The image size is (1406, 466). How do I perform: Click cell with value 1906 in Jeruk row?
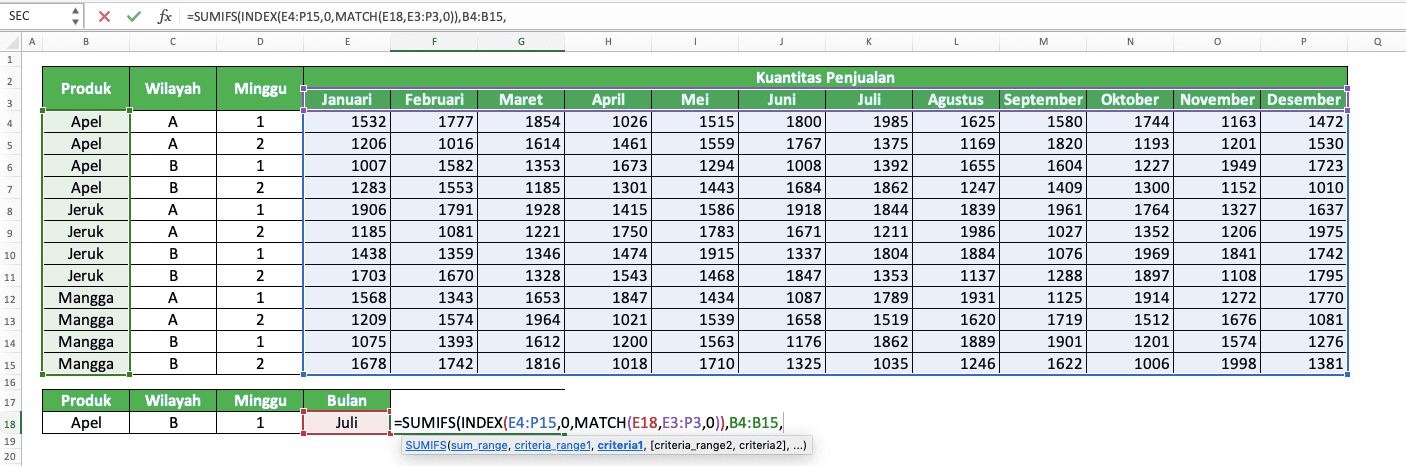click(x=347, y=211)
